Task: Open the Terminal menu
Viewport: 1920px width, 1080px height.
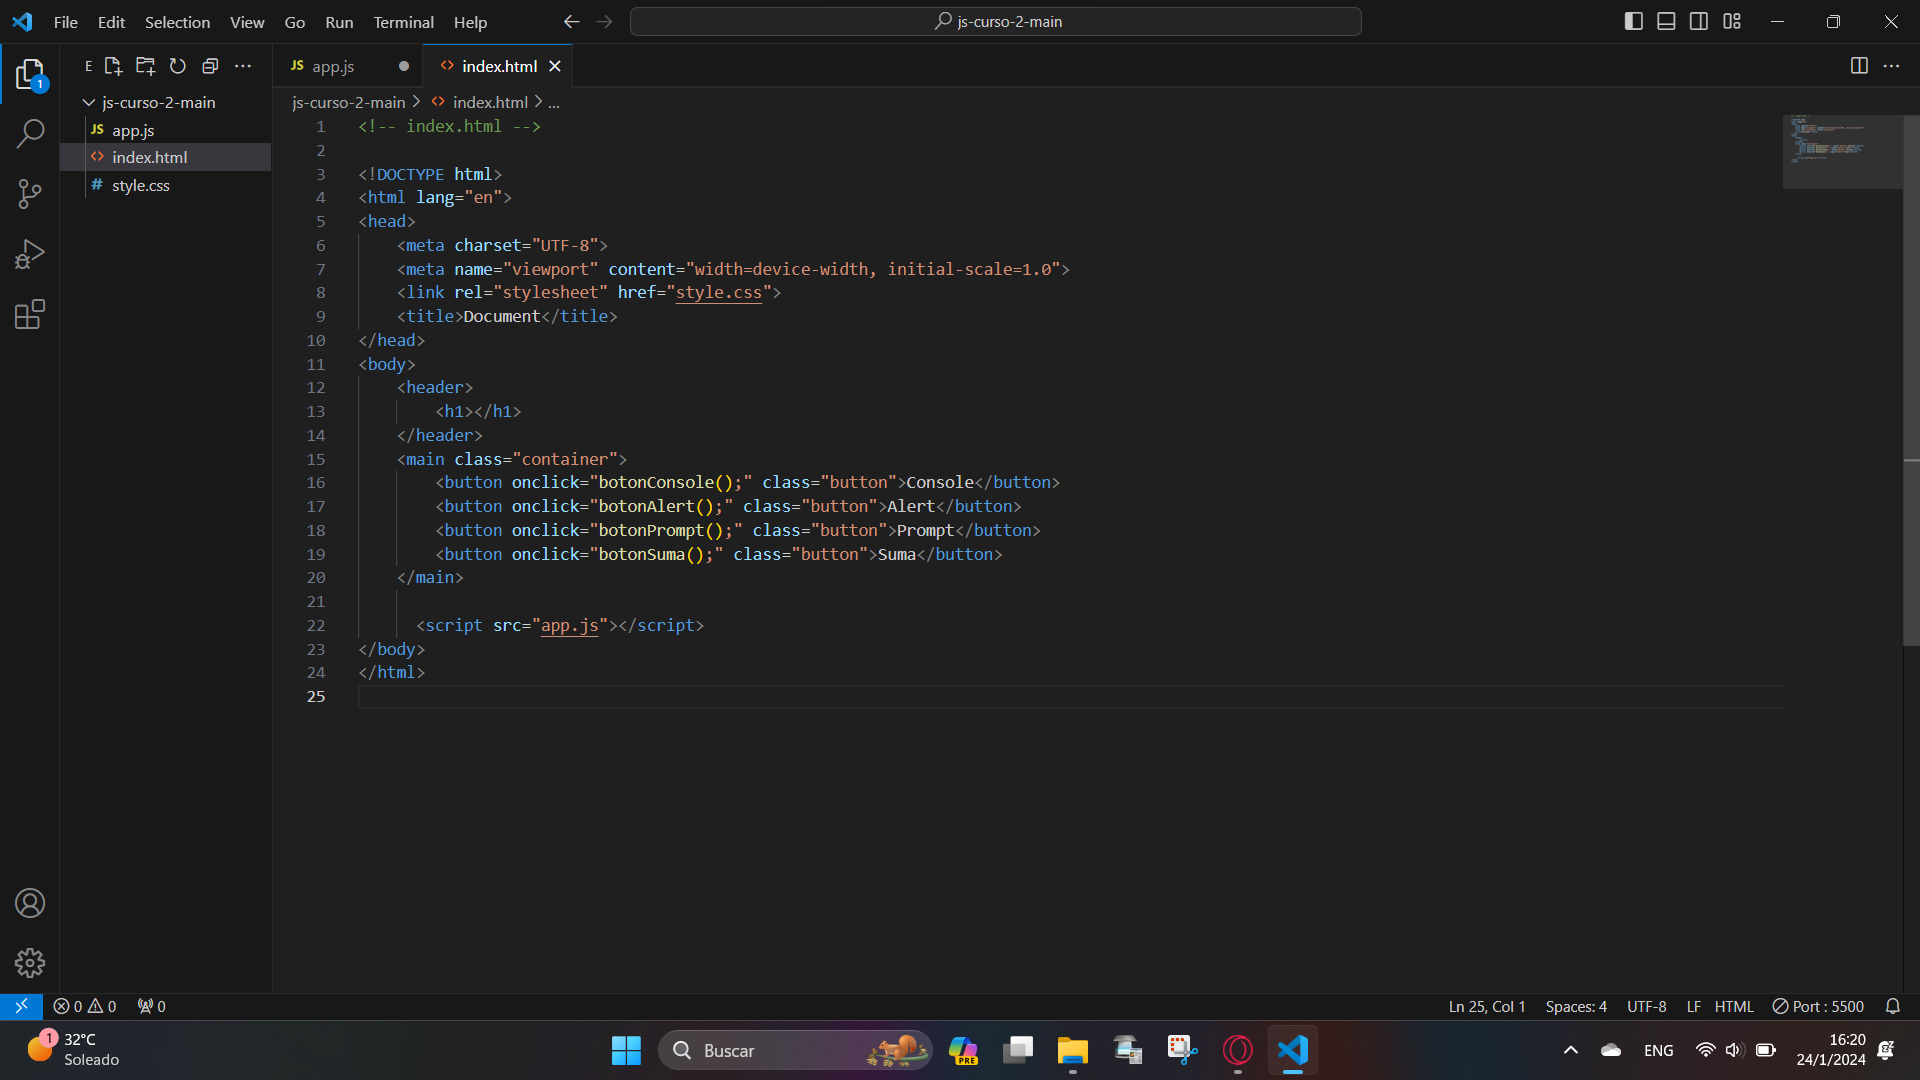Action: 403,22
